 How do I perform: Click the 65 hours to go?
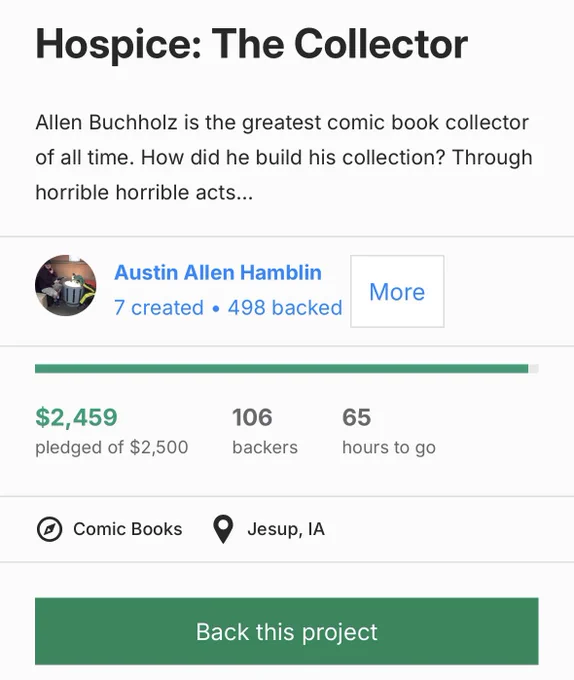[x=356, y=418]
